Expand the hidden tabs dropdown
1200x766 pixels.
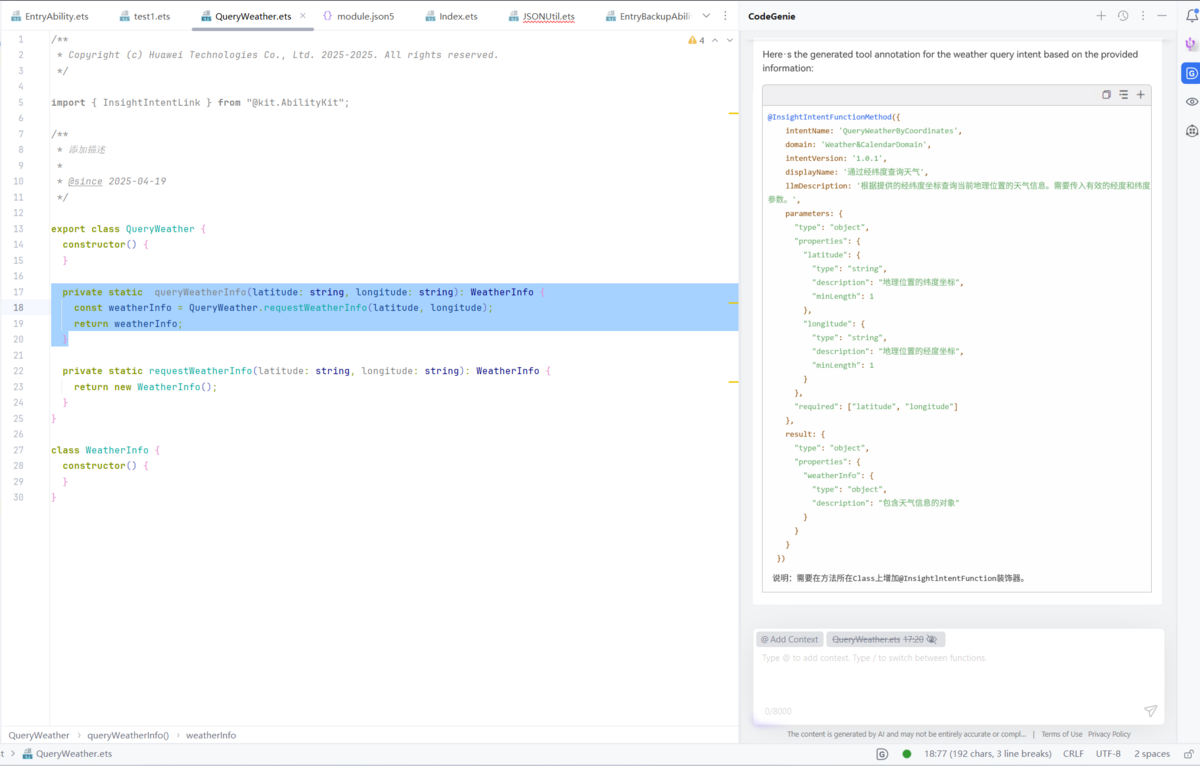[x=706, y=16]
